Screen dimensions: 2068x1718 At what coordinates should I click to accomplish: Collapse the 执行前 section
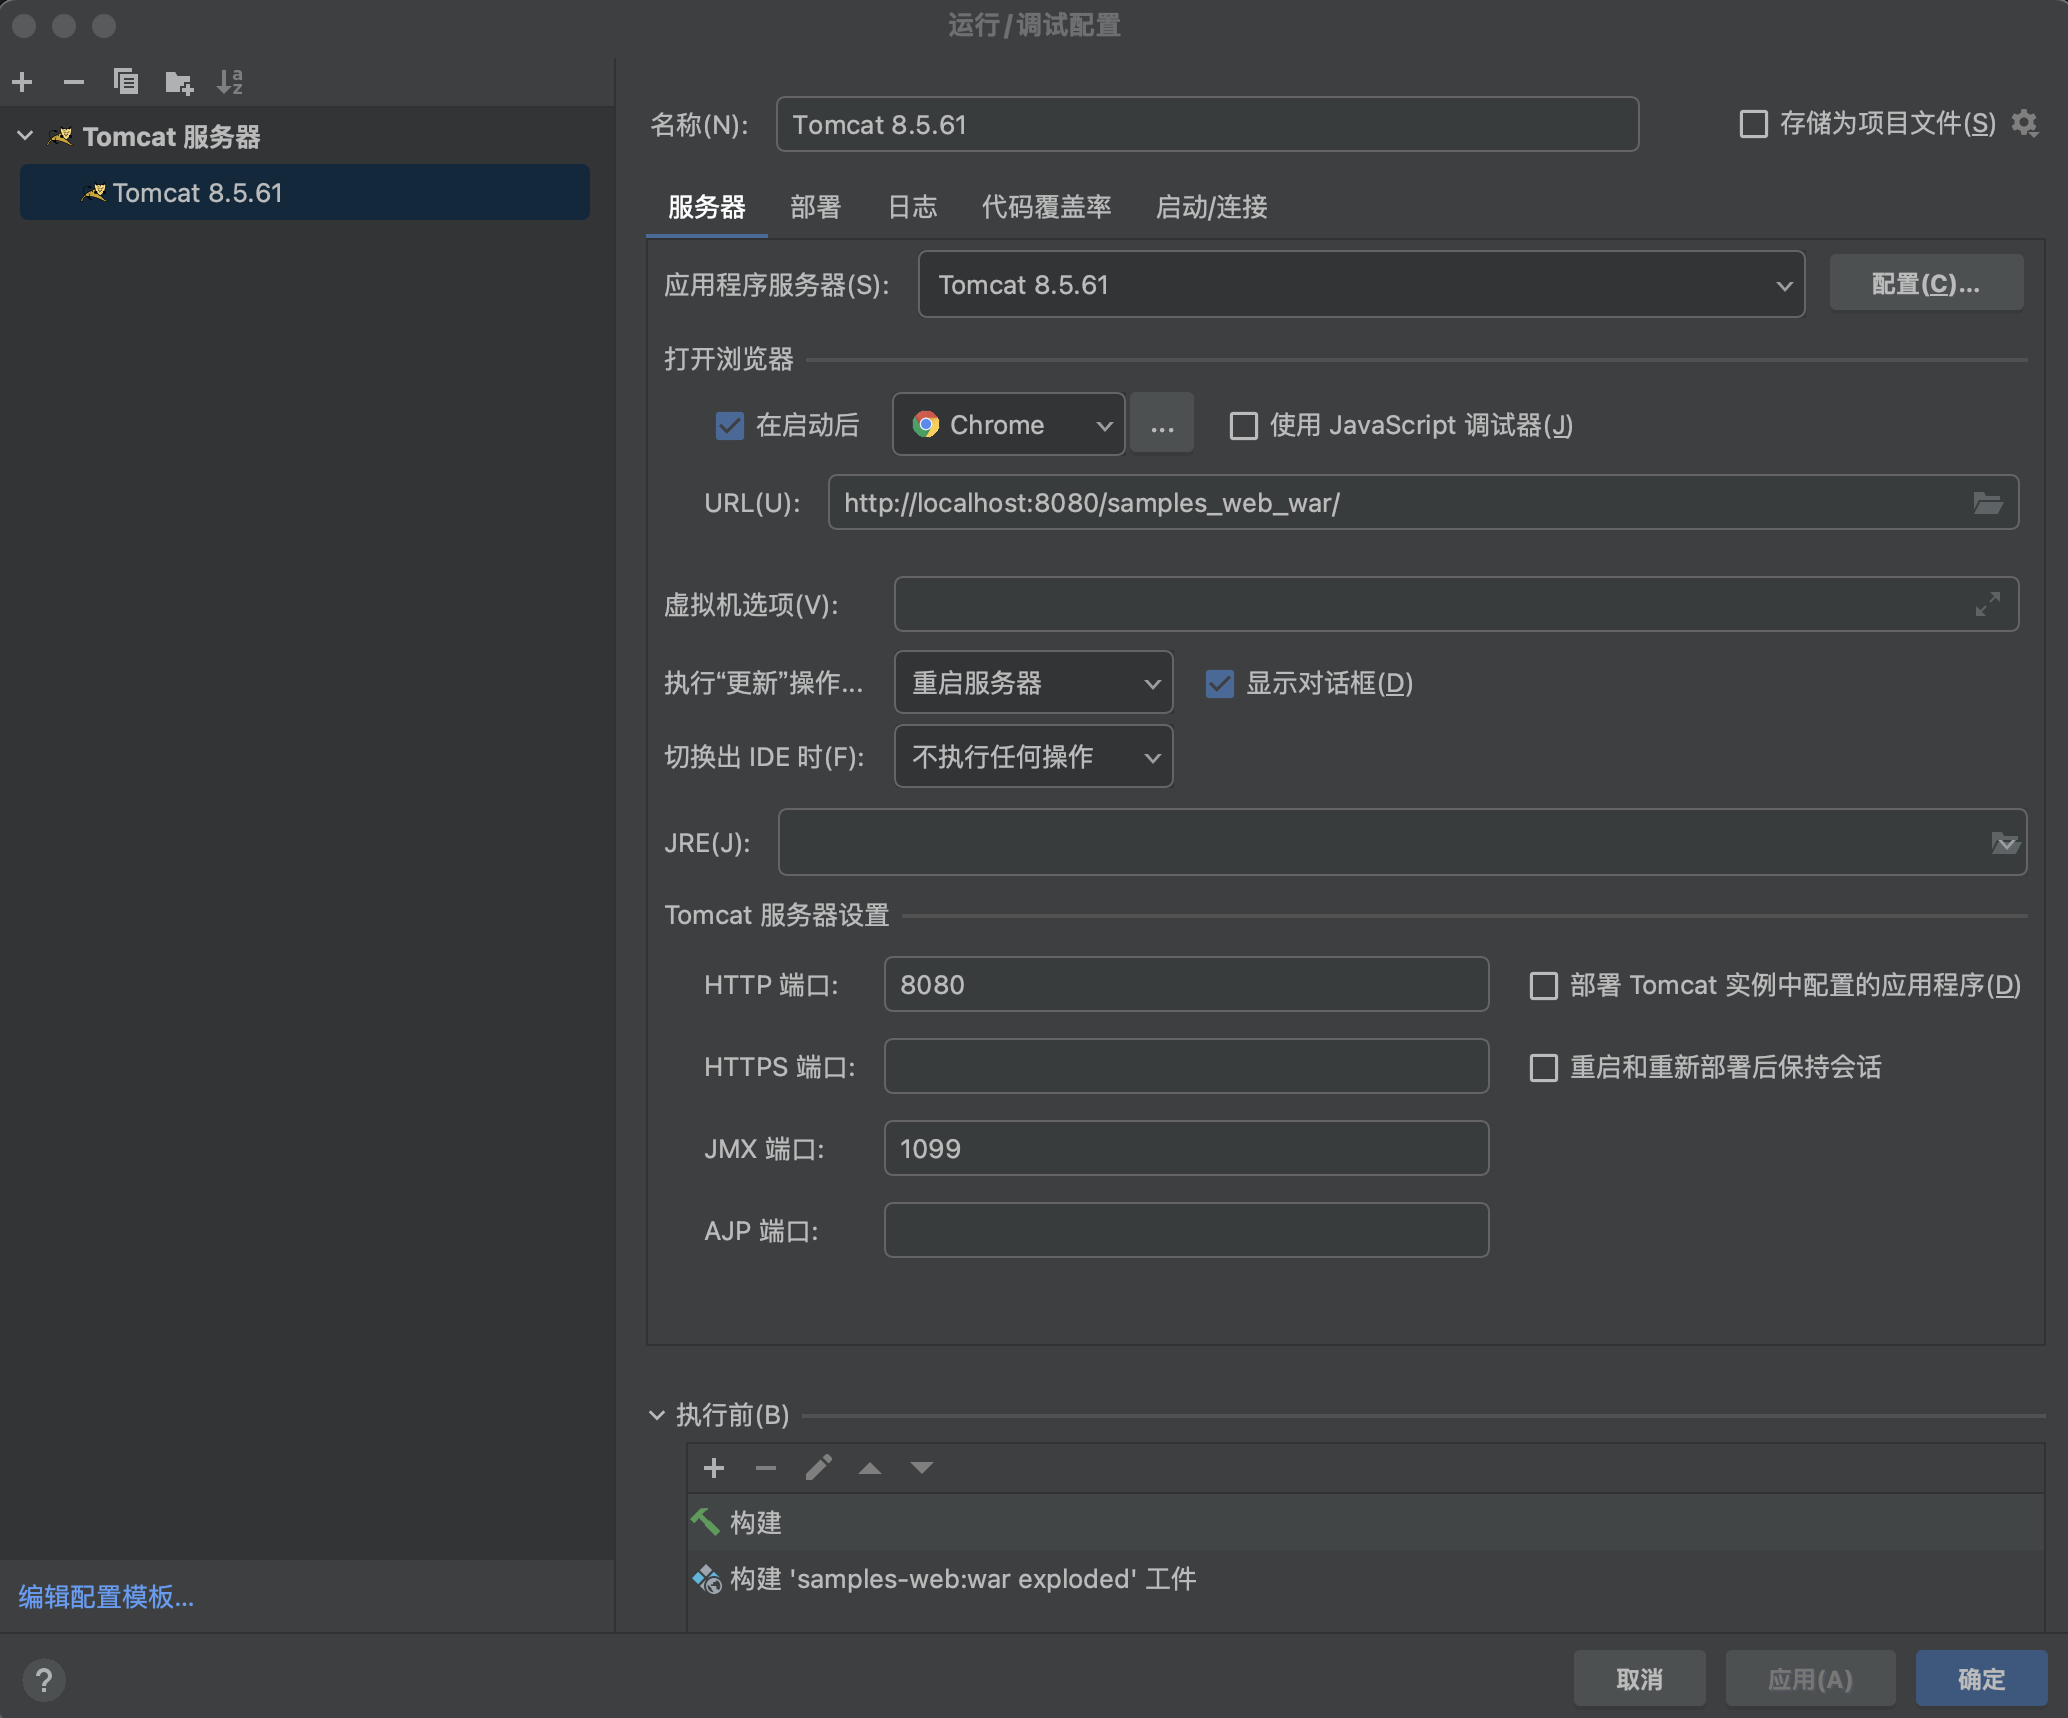coord(657,1415)
